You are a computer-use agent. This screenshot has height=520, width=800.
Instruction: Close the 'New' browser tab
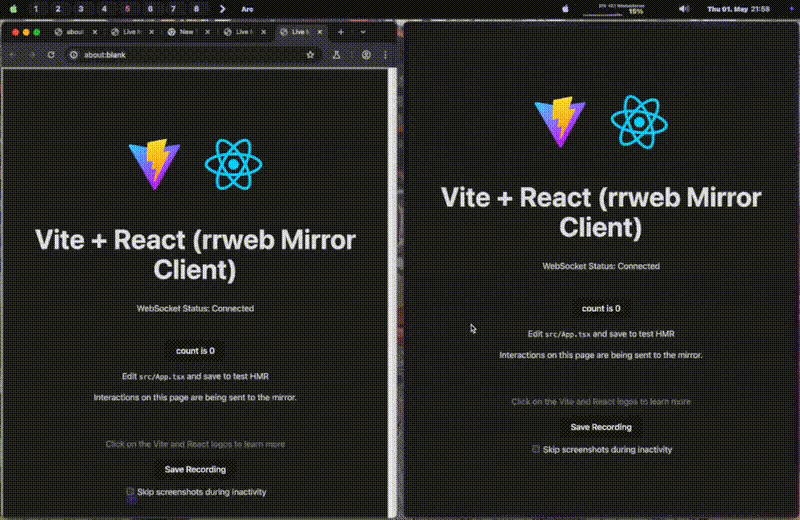pyautogui.click(x=208, y=32)
